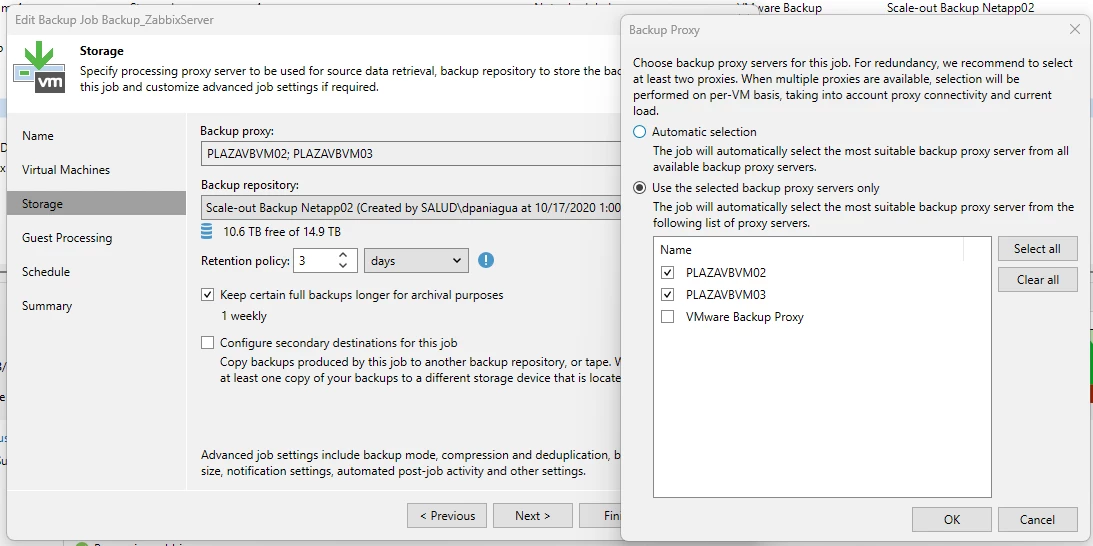
Task: Go to the Virtual Machines wizard step
Action: (x=66, y=170)
